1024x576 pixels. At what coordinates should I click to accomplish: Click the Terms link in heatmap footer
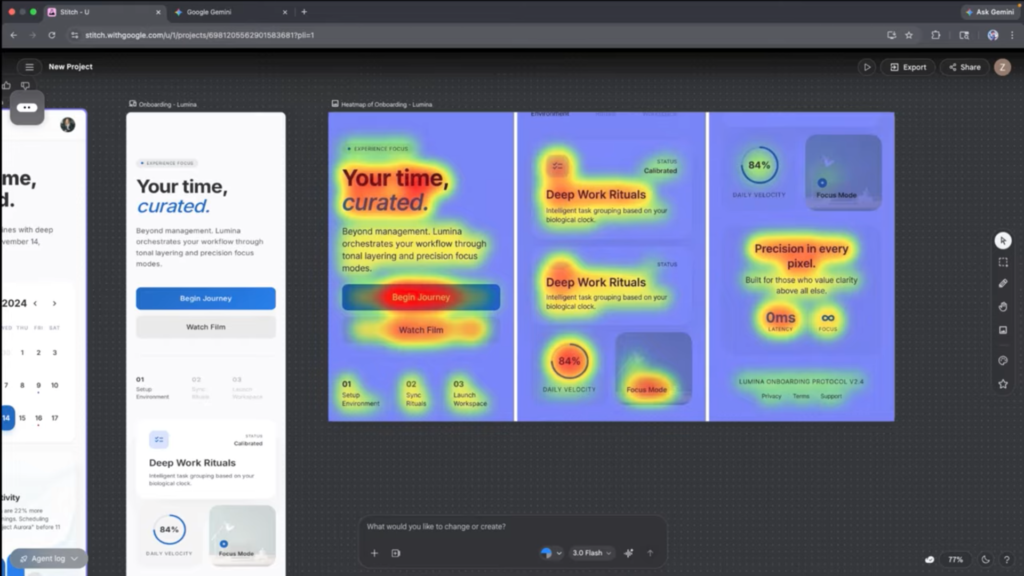click(801, 396)
